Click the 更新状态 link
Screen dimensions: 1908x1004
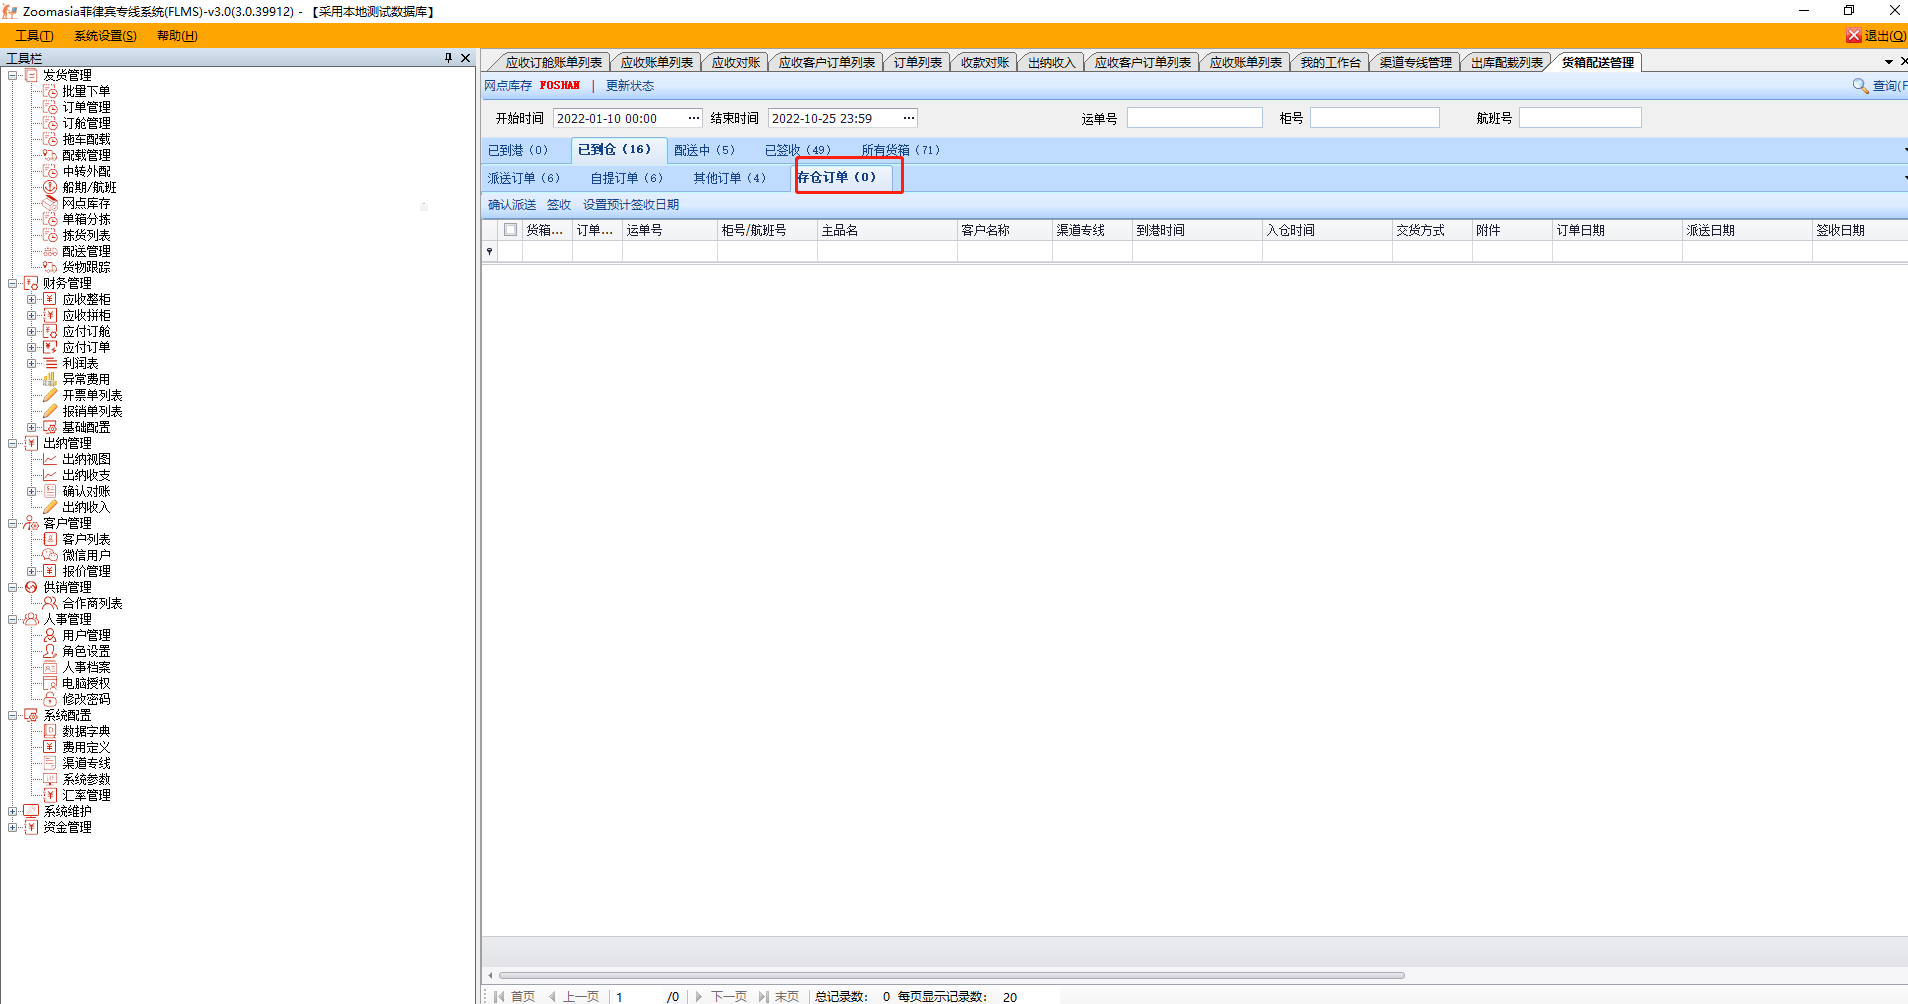(630, 86)
